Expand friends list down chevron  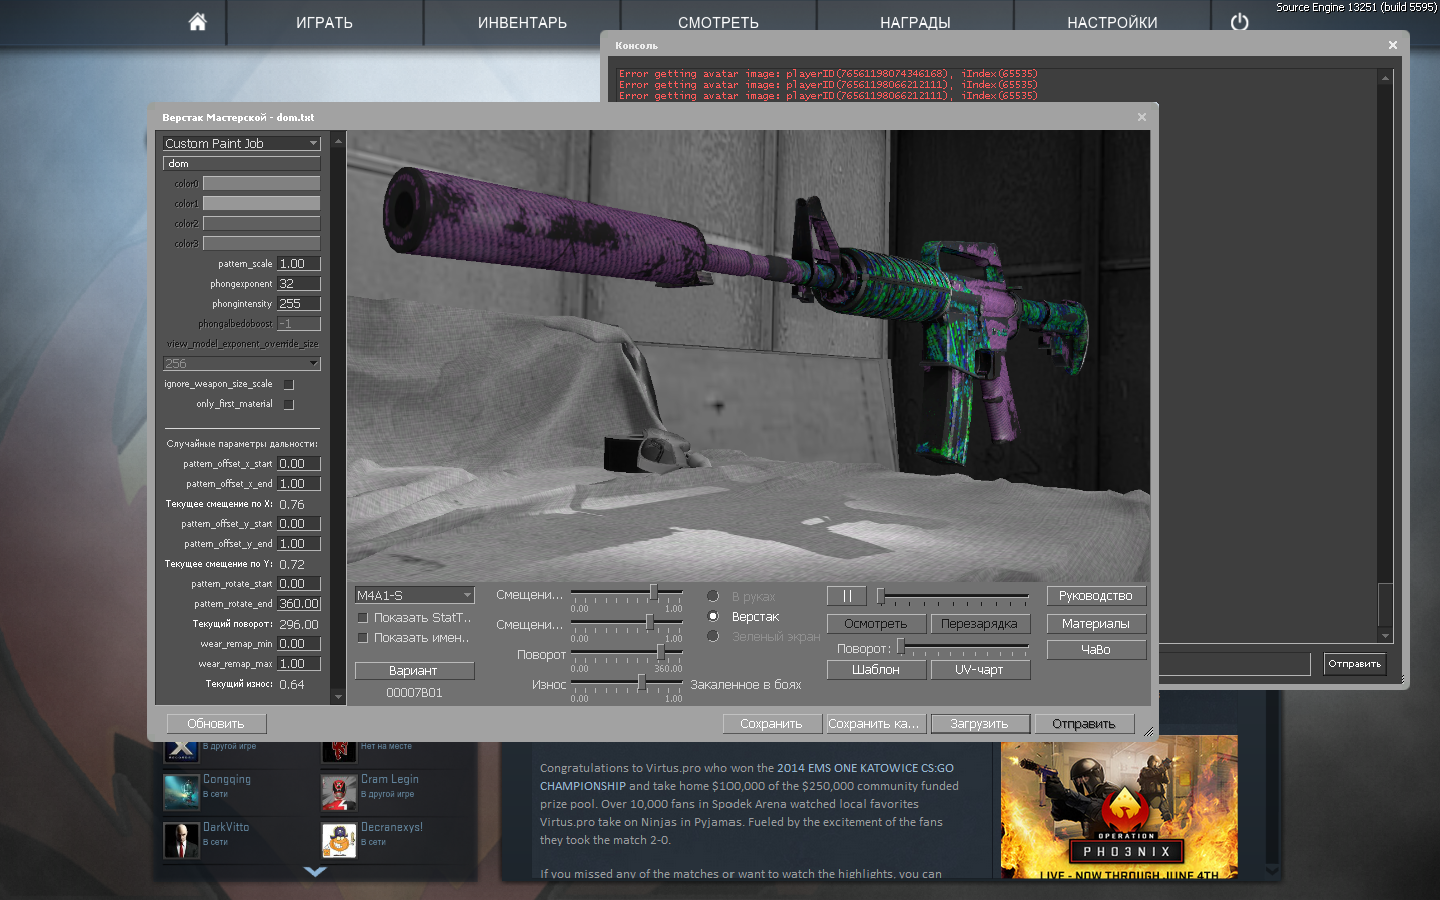point(315,872)
